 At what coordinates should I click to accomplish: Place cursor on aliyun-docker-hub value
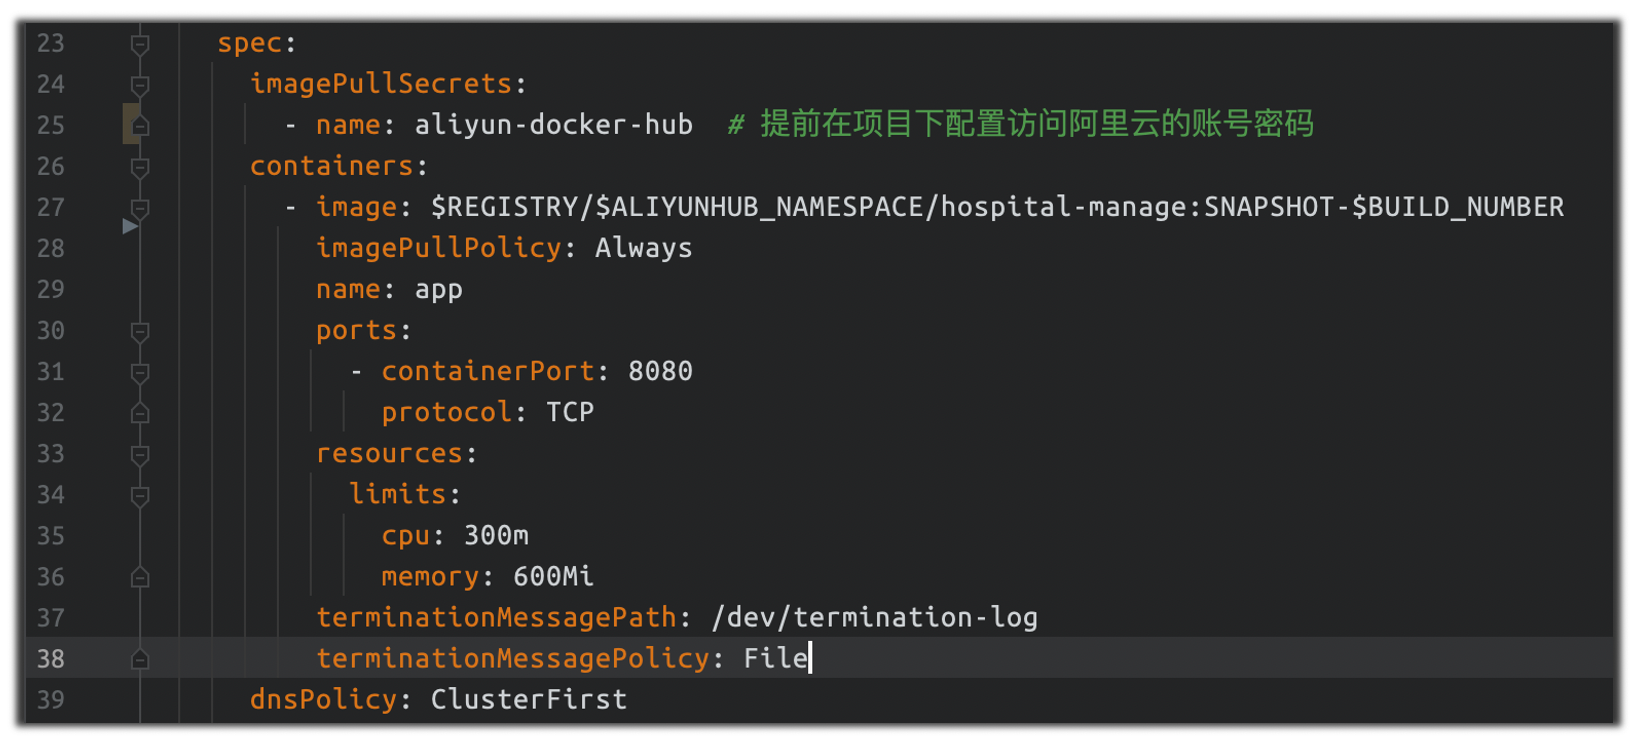(x=553, y=125)
